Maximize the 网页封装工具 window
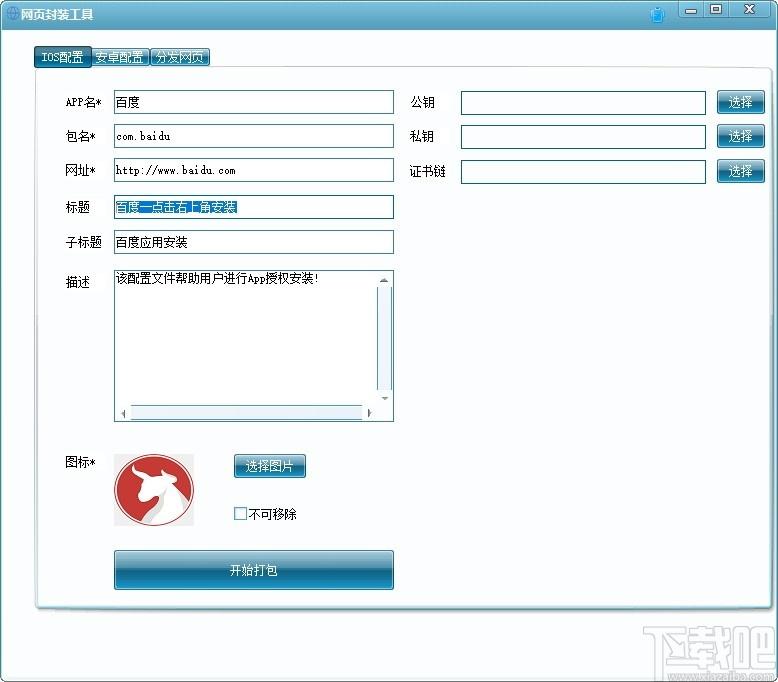The height and width of the screenshot is (682, 778). click(x=716, y=9)
